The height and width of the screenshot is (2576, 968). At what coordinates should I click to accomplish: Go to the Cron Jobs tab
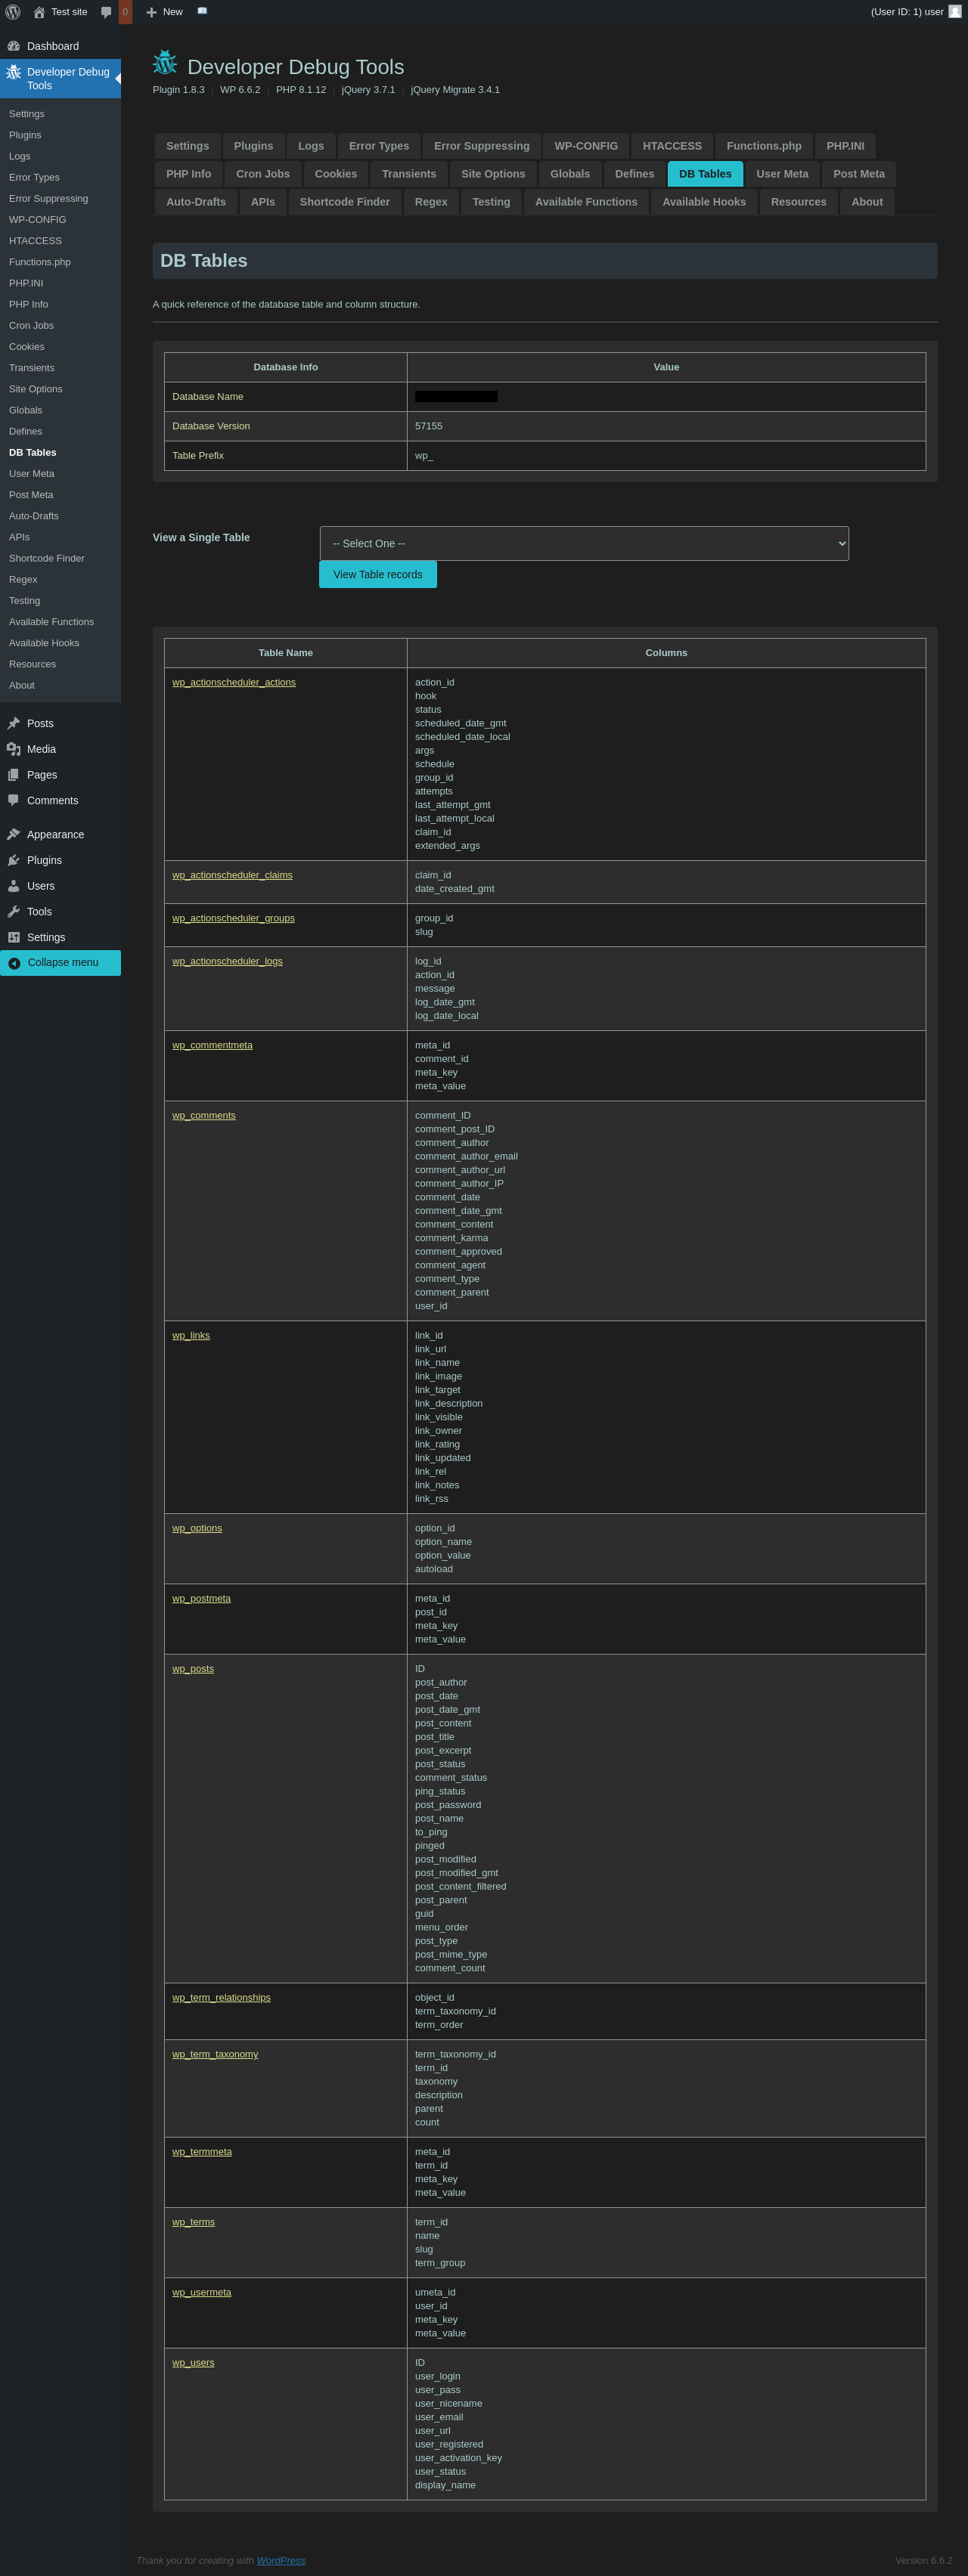(x=263, y=174)
